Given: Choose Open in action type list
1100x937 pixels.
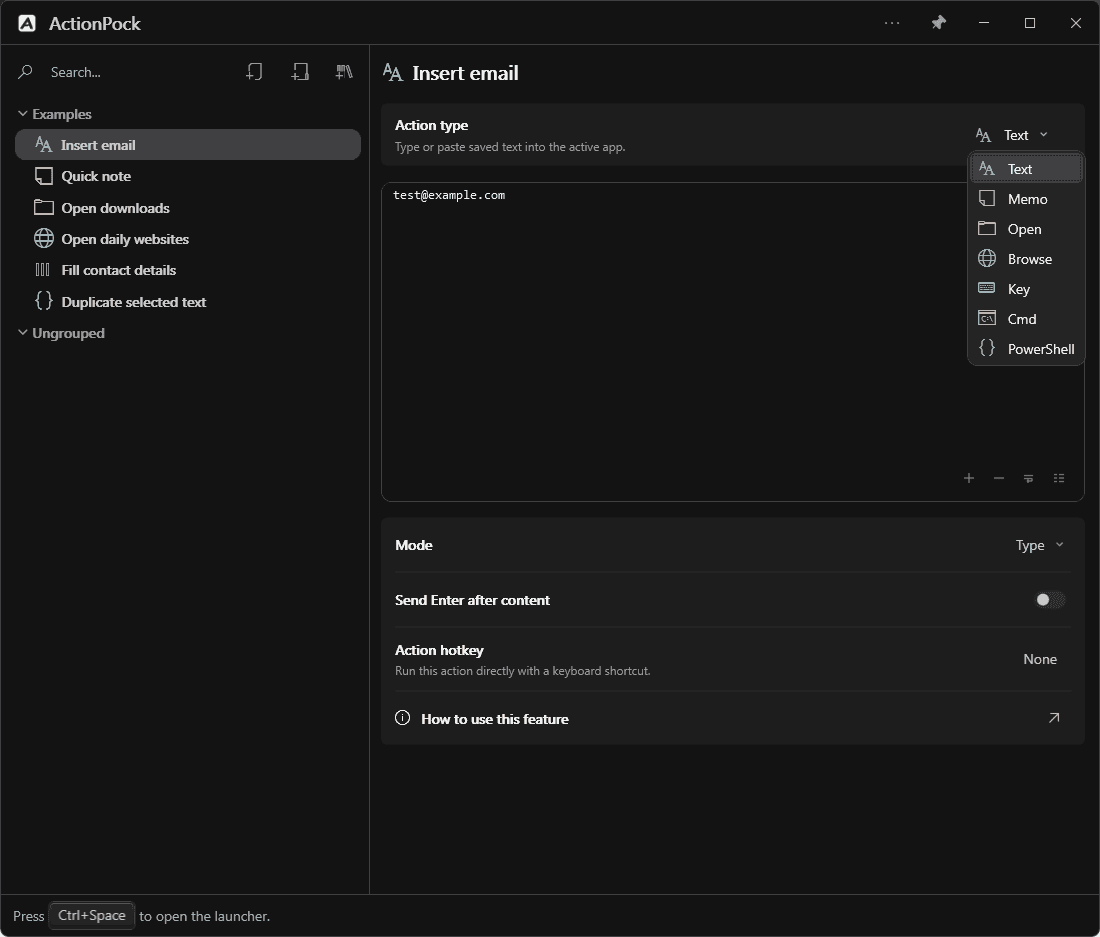Looking at the screenshot, I should pyautogui.click(x=1026, y=229).
